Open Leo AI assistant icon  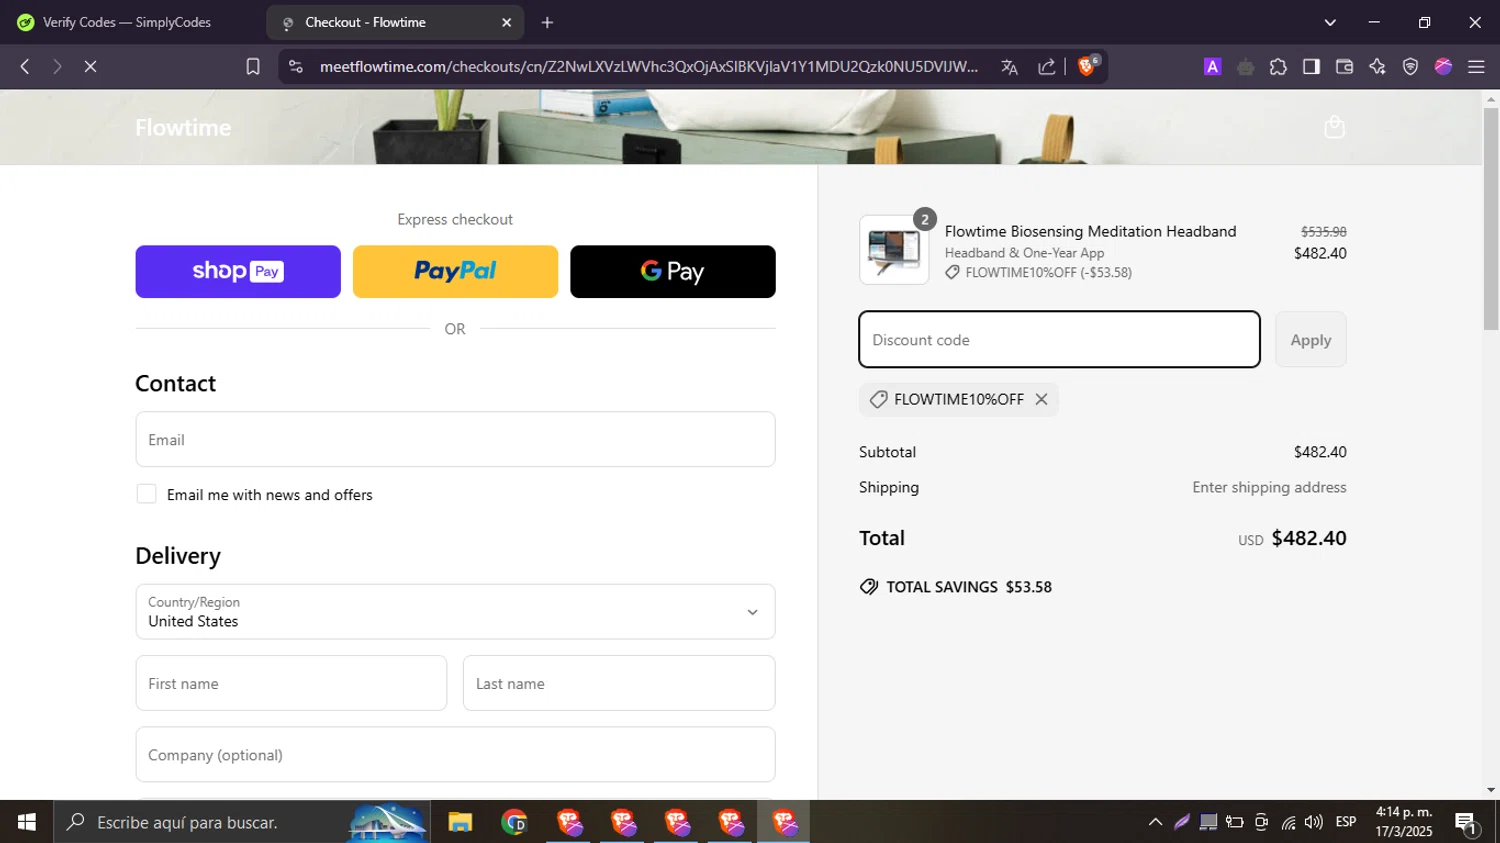tap(1377, 67)
